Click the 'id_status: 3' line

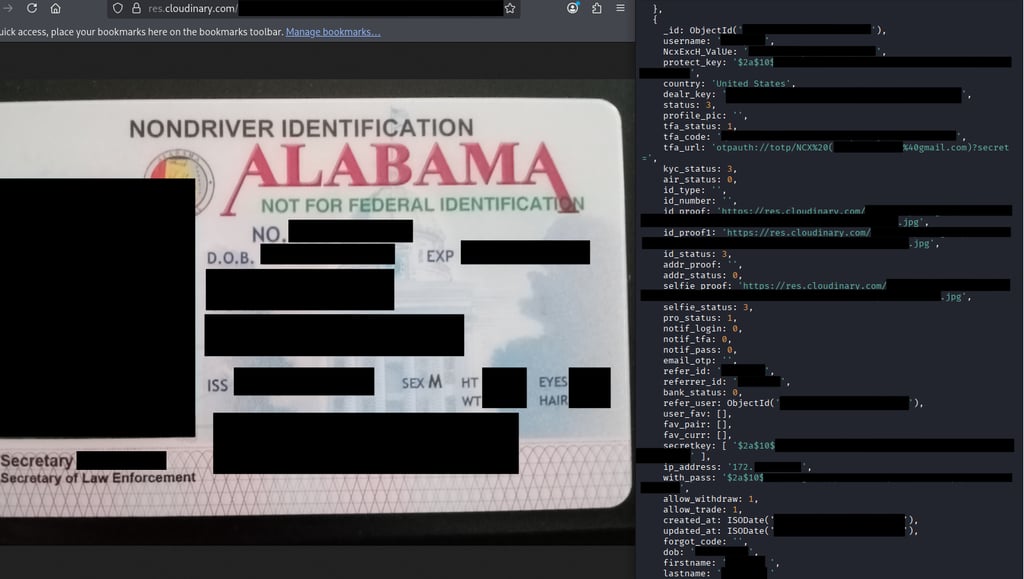pos(697,254)
